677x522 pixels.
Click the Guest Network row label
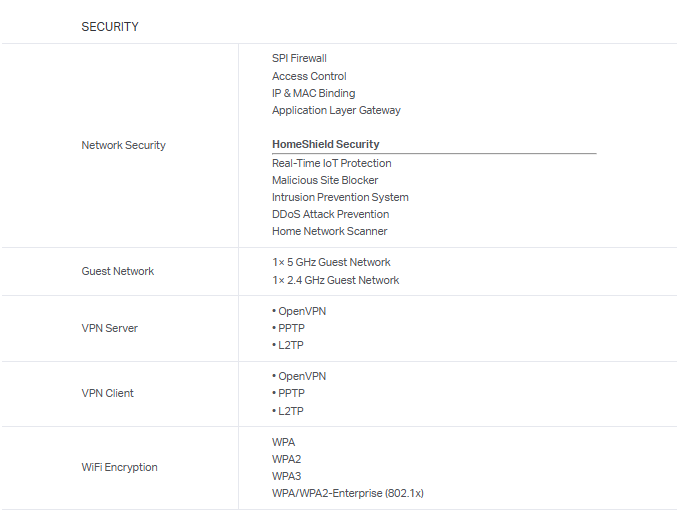pos(117,271)
